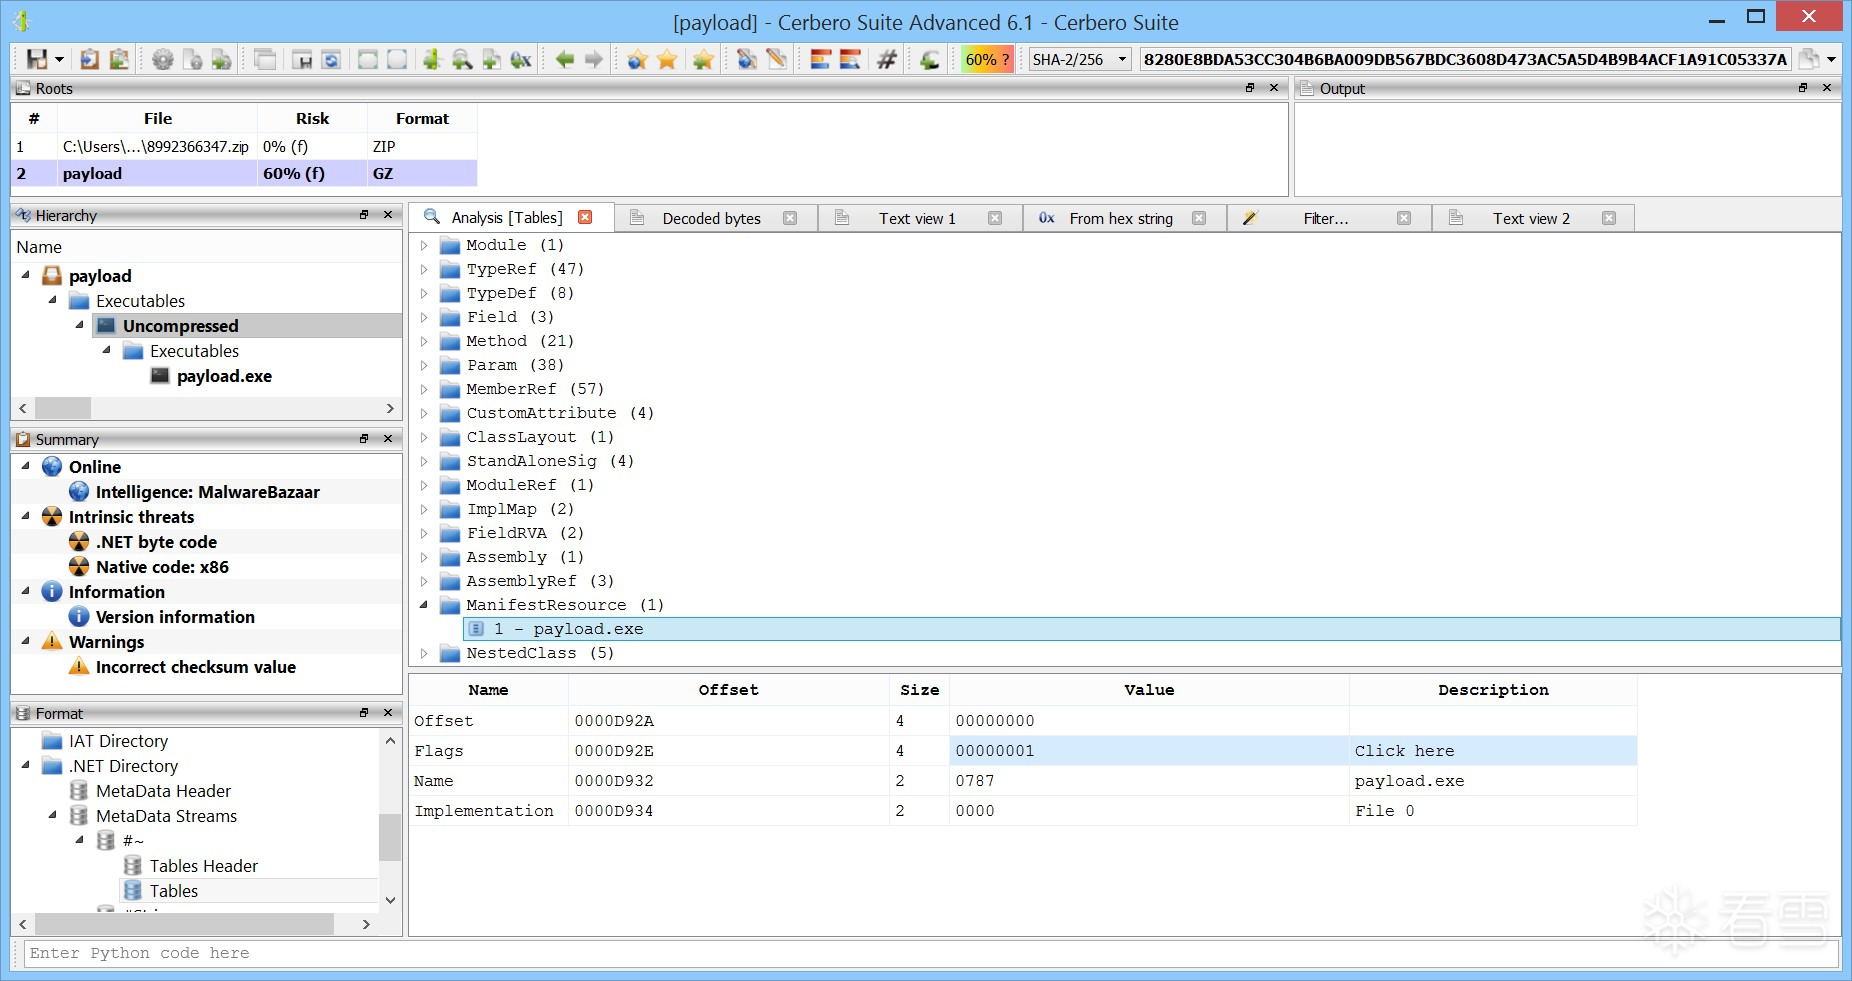Viewport: 1852px width, 981px height.
Task: Click the warning triangle beside Incorrect checksum value
Action: coord(79,667)
